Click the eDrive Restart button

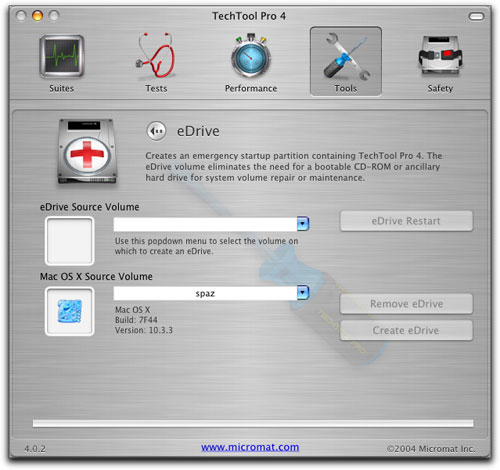click(x=406, y=221)
